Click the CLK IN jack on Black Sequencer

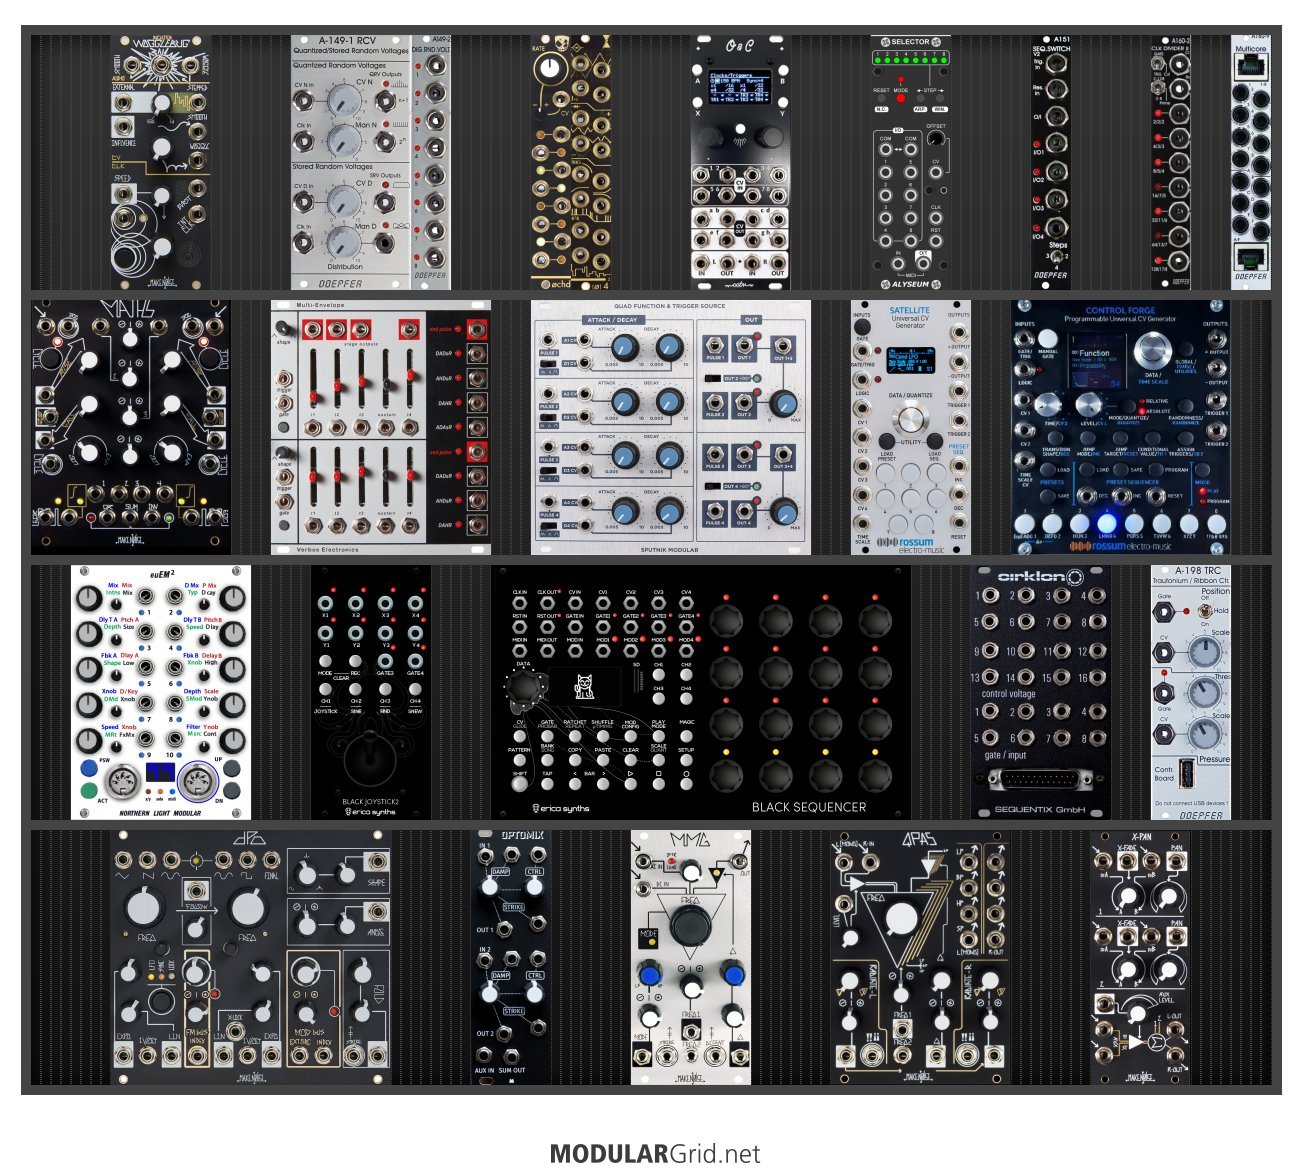pyautogui.click(x=520, y=604)
